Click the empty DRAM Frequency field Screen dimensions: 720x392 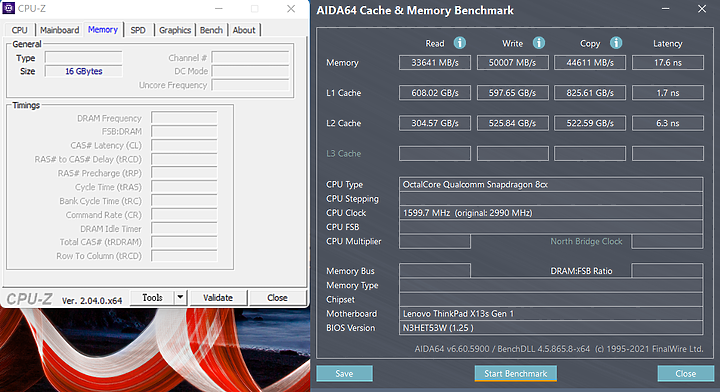click(x=184, y=118)
